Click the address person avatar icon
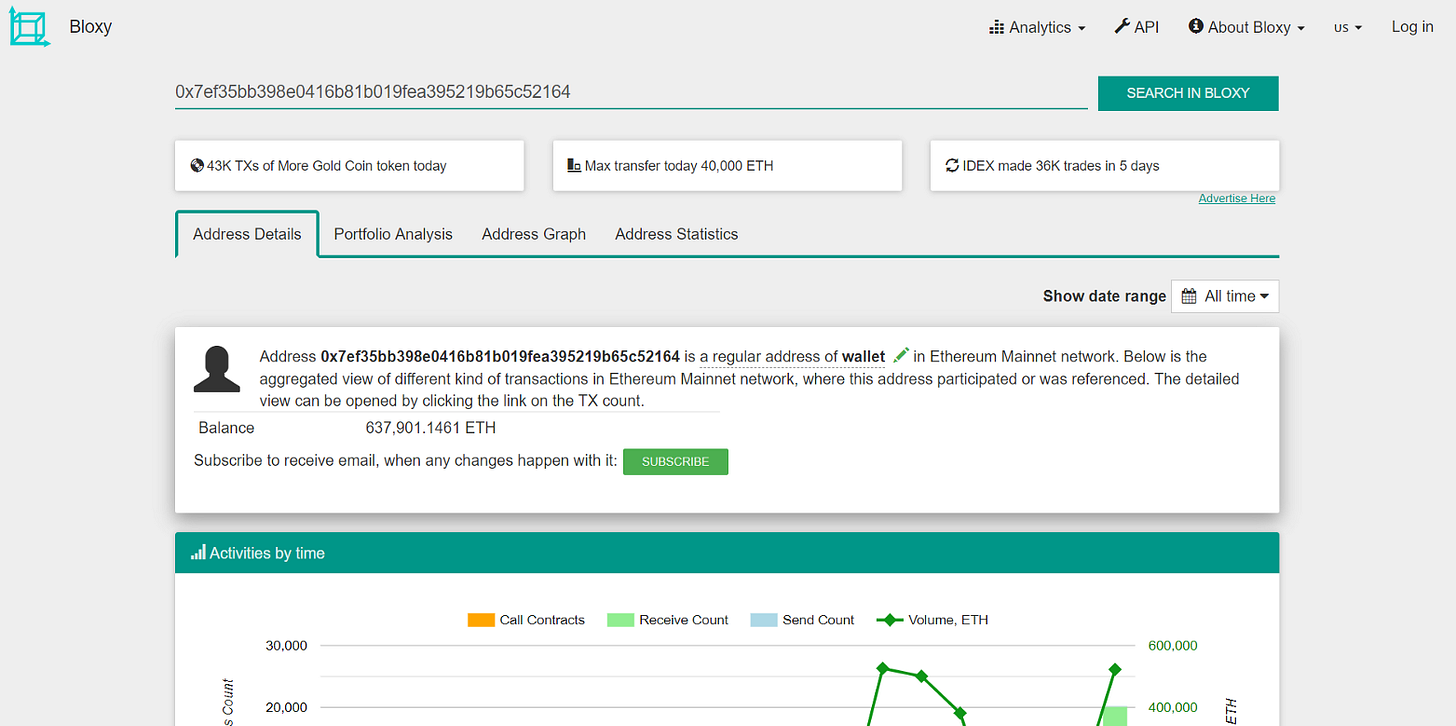This screenshot has width=1456, height=726. coord(216,369)
